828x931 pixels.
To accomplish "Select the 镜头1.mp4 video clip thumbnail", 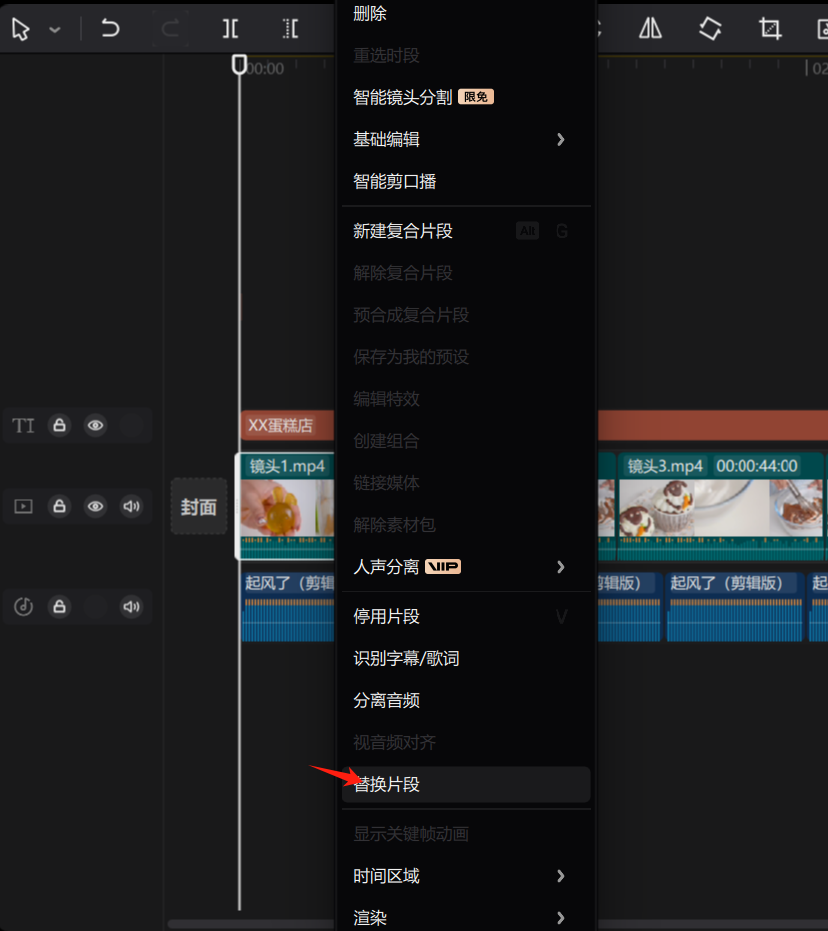I will pyautogui.click(x=287, y=506).
